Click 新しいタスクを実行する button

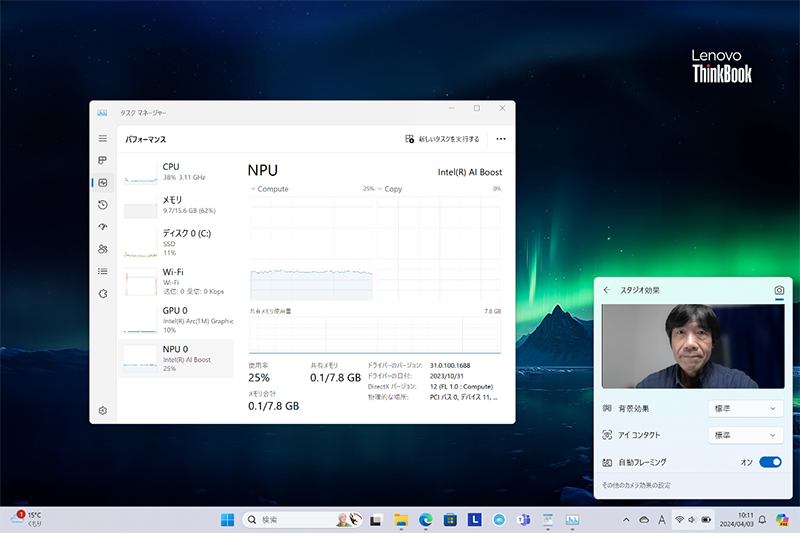(x=442, y=139)
